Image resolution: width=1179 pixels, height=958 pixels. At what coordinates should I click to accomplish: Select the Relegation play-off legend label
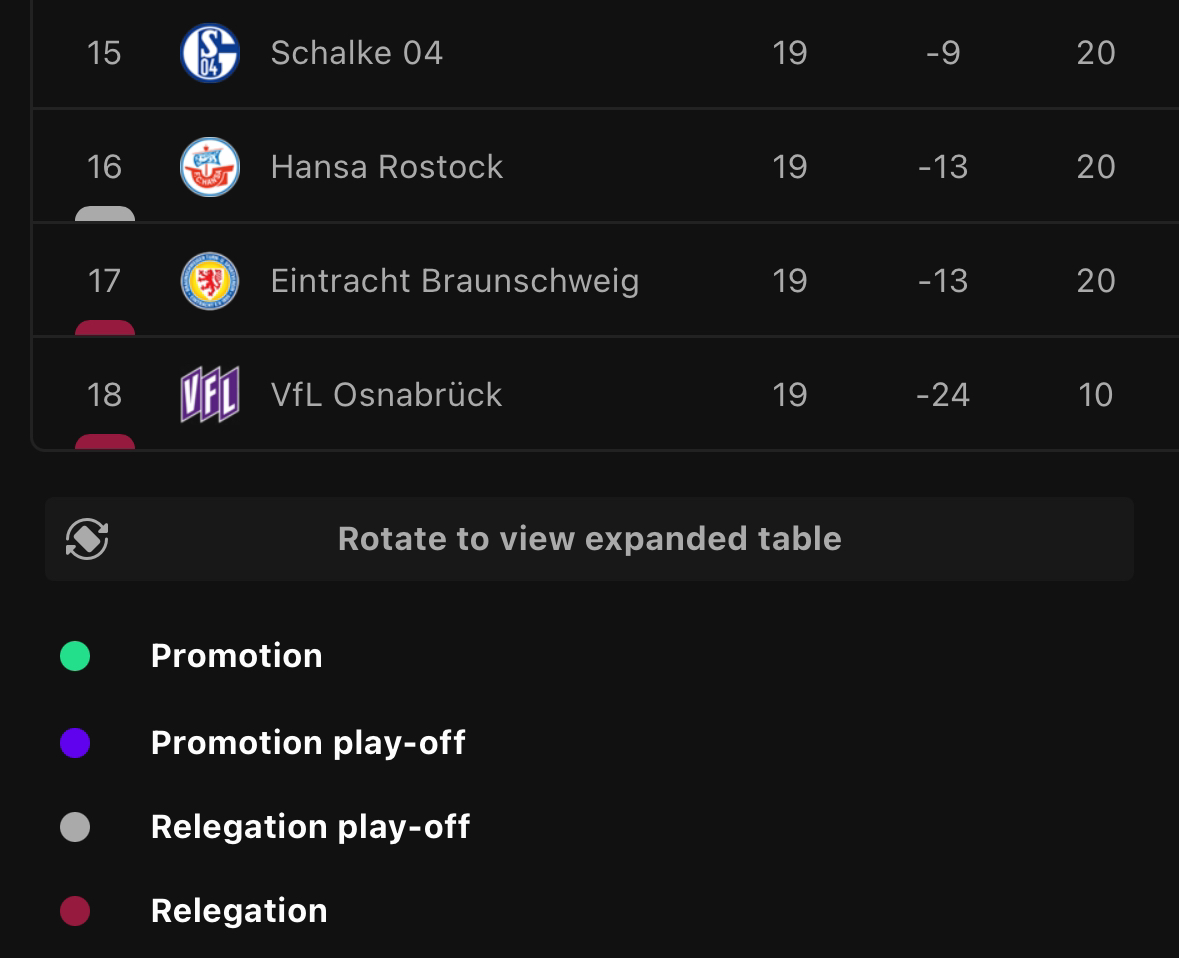(311, 828)
